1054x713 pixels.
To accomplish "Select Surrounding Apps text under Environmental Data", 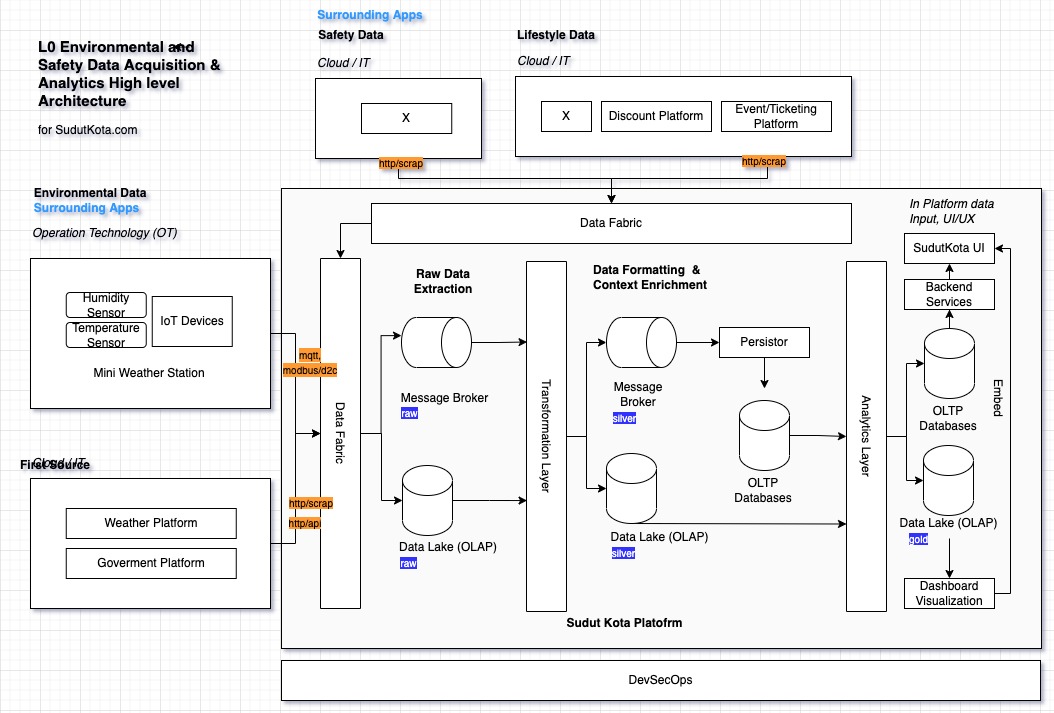I will (87, 208).
